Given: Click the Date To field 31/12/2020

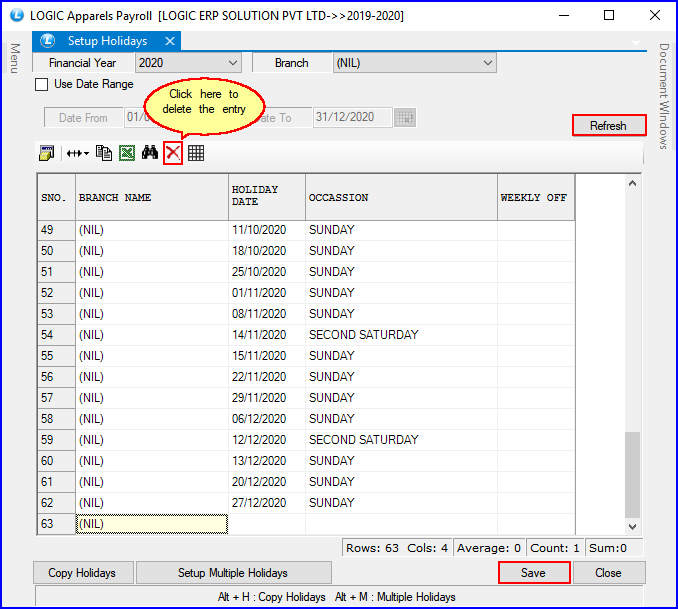Looking at the screenshot, I should click(x=352, y=117).
